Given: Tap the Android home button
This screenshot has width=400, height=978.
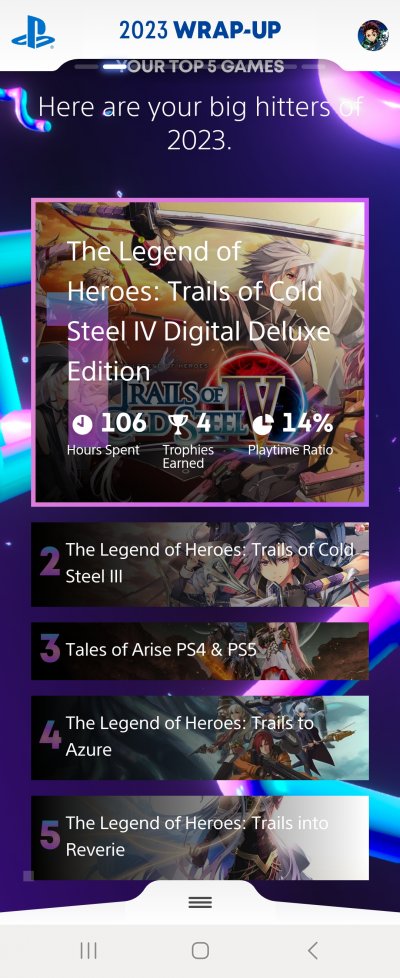Looking at the screenshot, I should point(200,951).
